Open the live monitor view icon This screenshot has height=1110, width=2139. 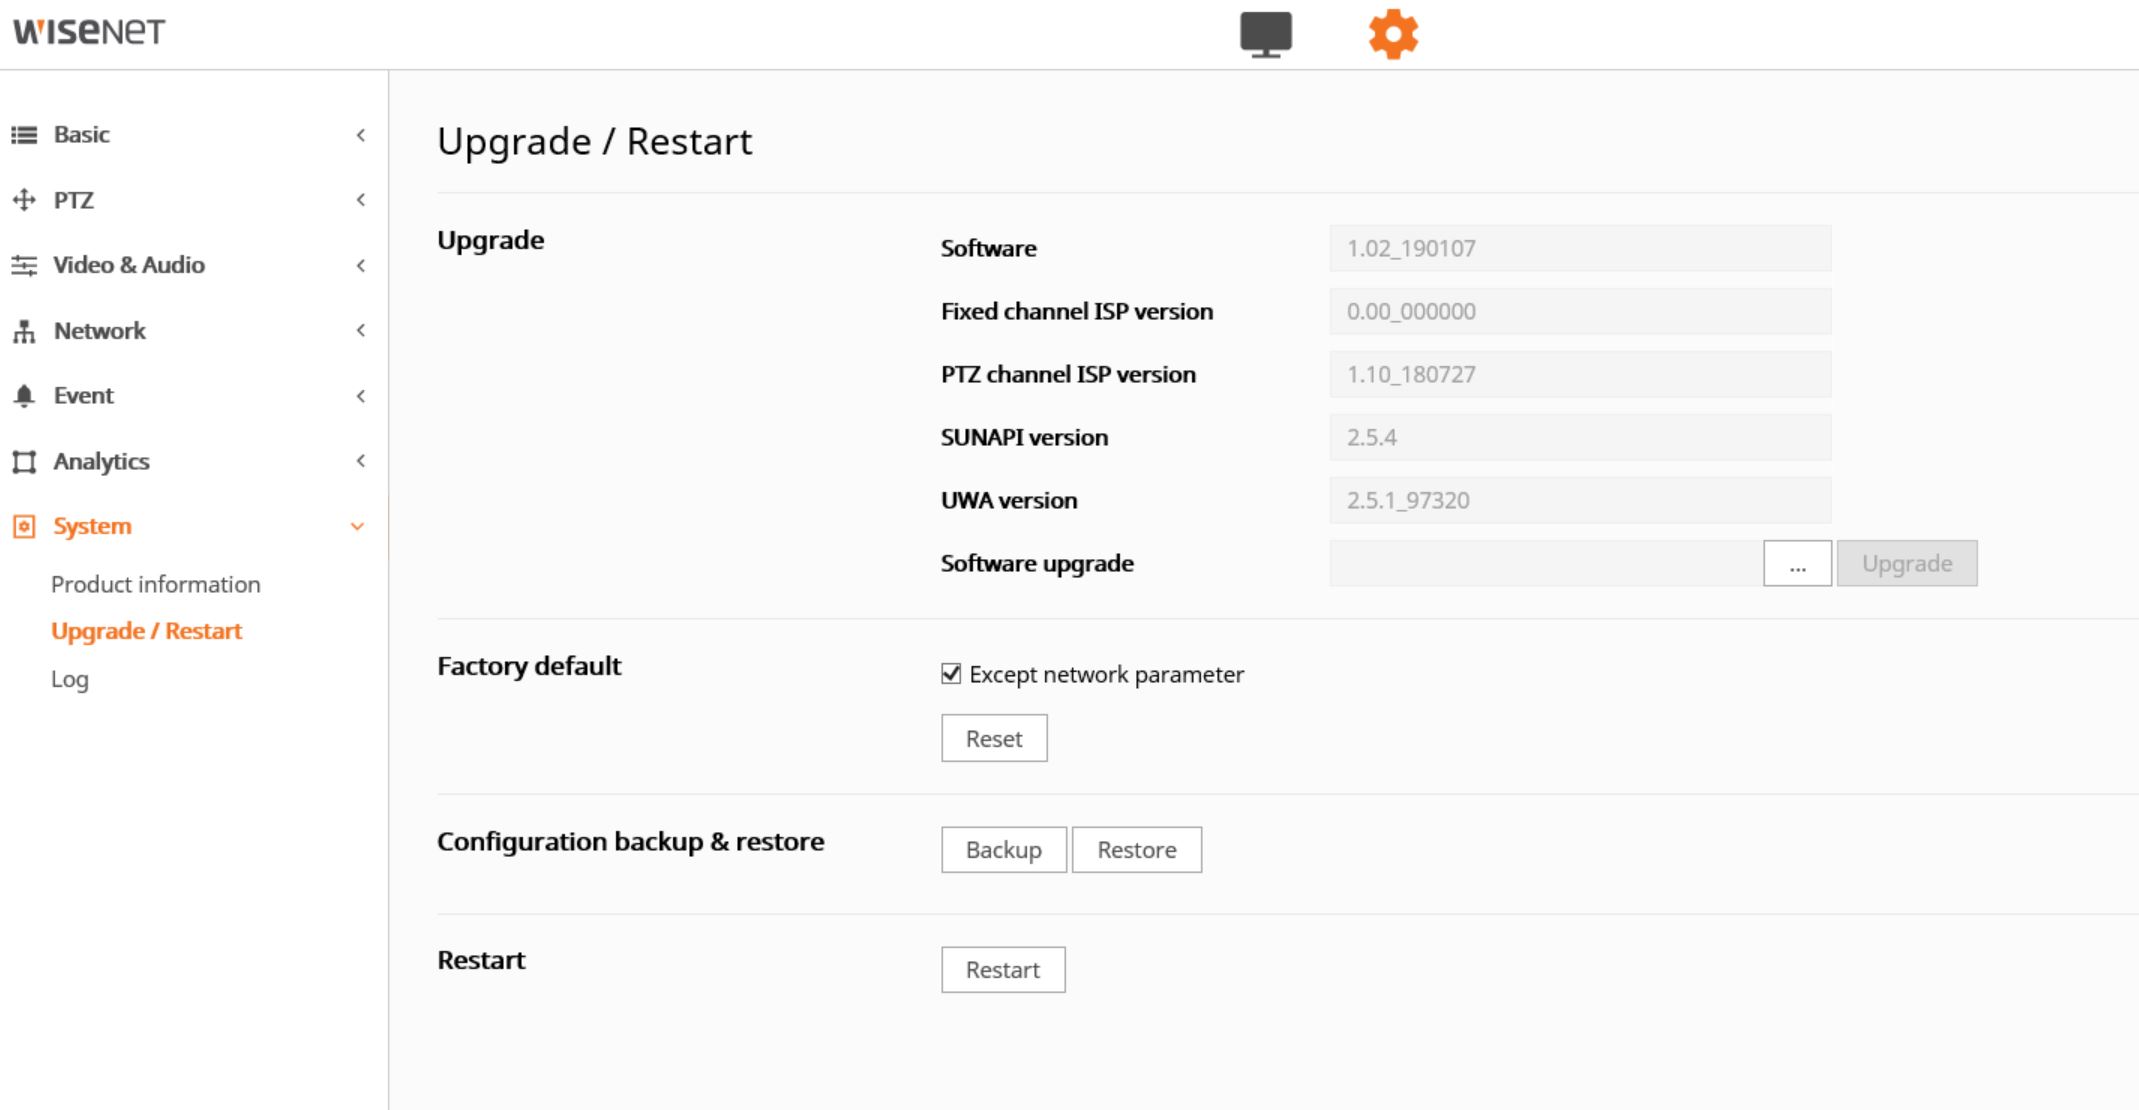click(x=1265, y=34)
